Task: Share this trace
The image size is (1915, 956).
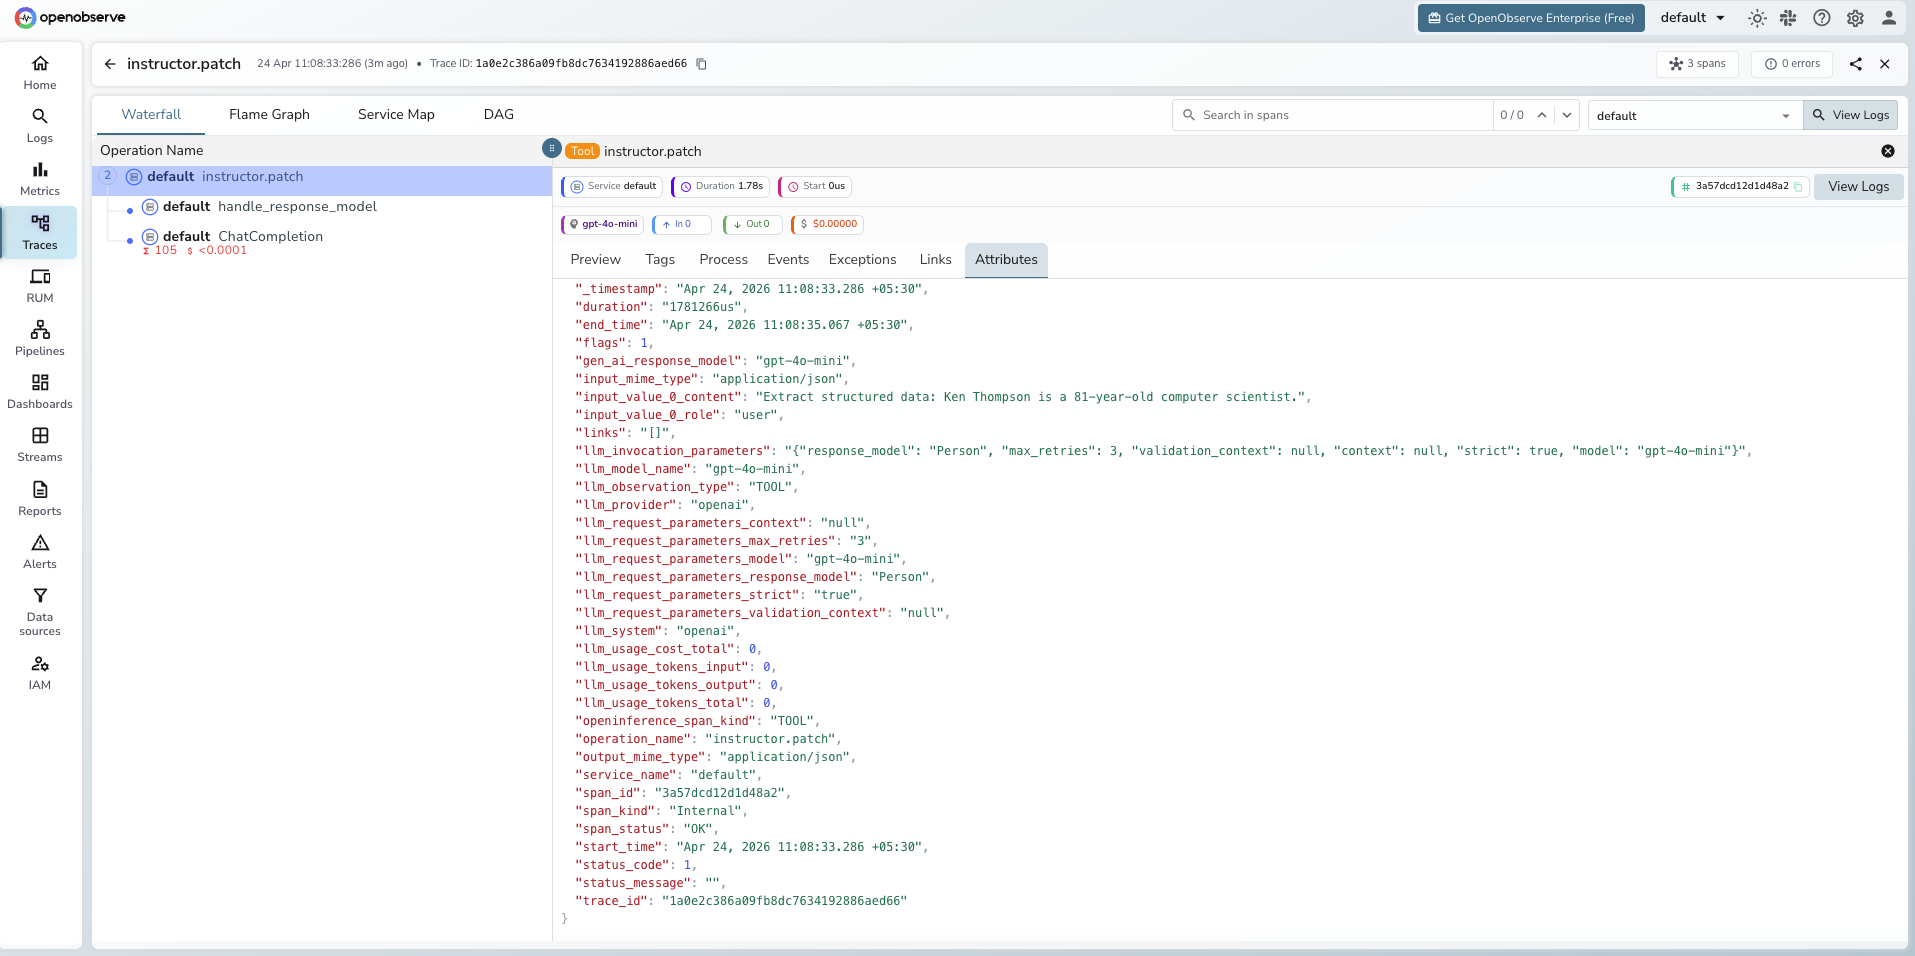Action: [x=1855, y=64]
